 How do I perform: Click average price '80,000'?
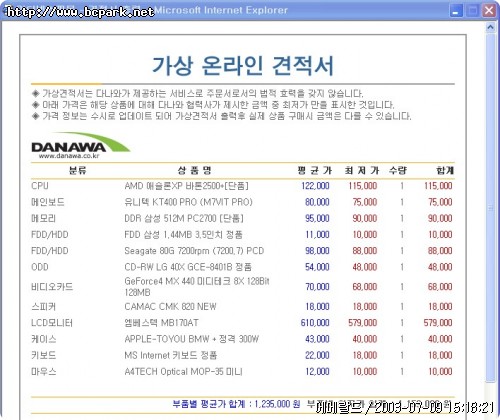click(x=317, y=202)
